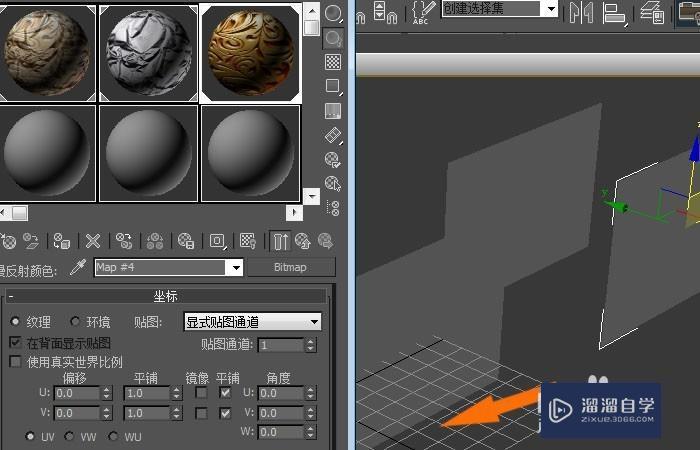Enable the V 镜像 checkbox

[201, 413]
